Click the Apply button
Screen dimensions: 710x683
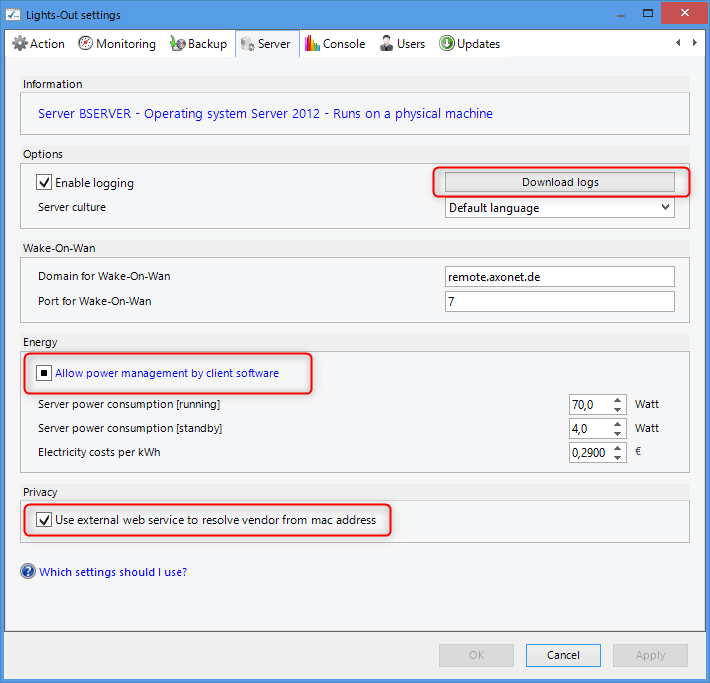(650, 655)
